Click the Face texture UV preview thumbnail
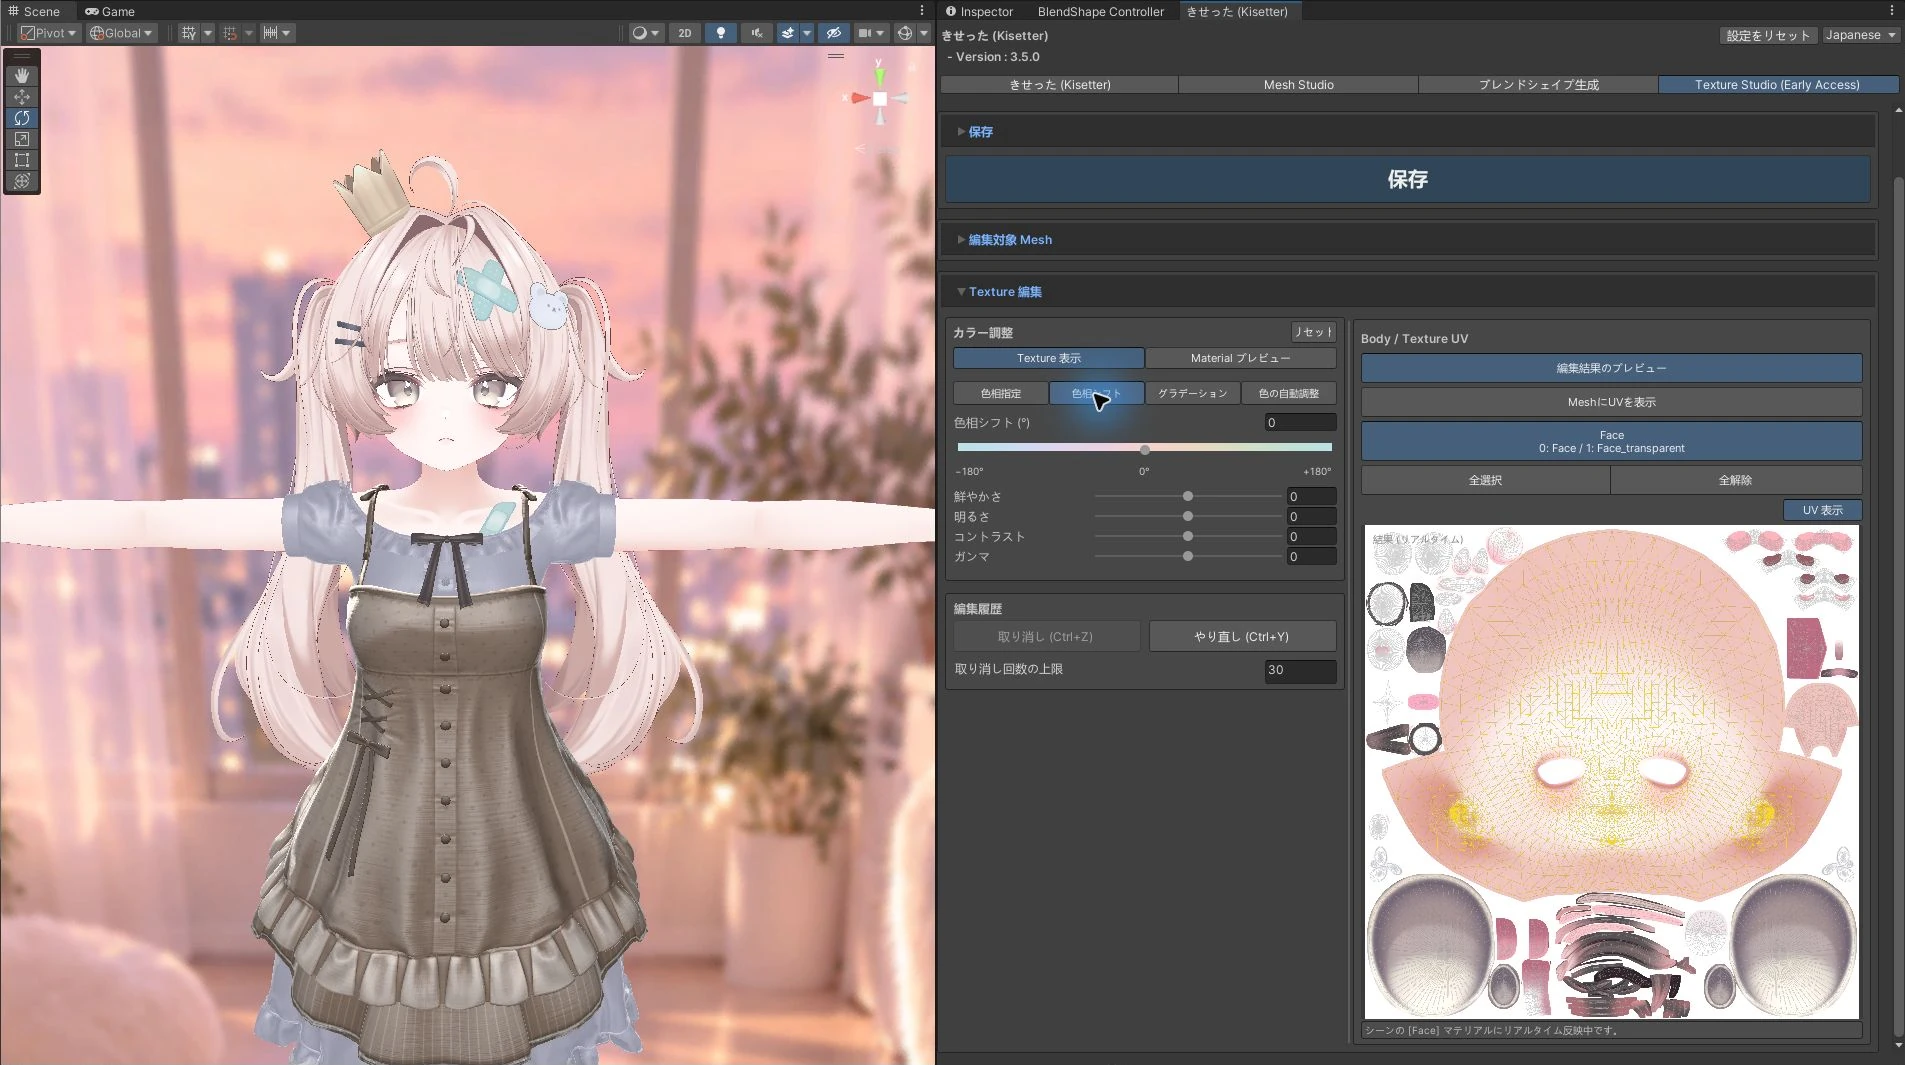 (x=1611, y=772)
